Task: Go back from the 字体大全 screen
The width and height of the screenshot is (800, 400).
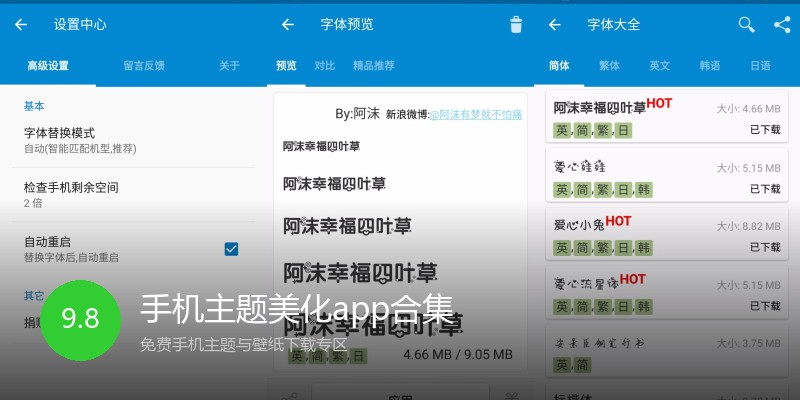Action: click(555, 24)
